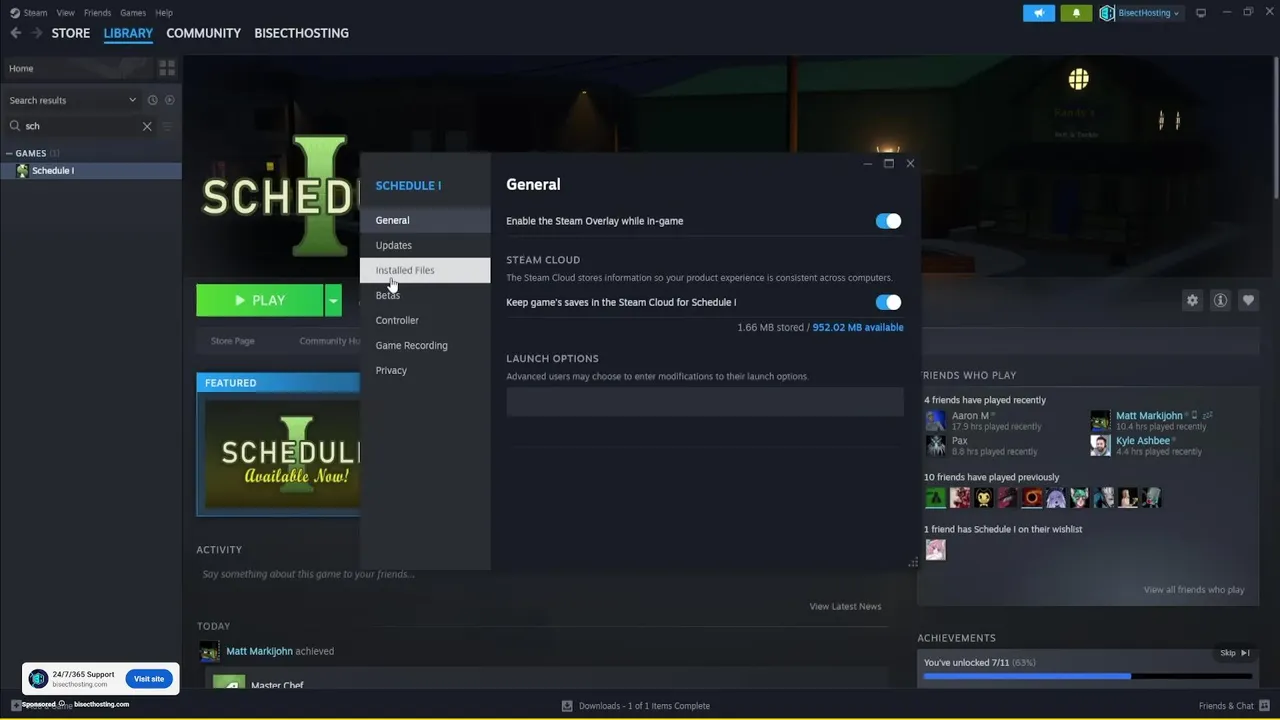The width and height of the screenshot is (1280, 720).
Task: Go to the COMMUNITY tab
Action: coord(203,33)
